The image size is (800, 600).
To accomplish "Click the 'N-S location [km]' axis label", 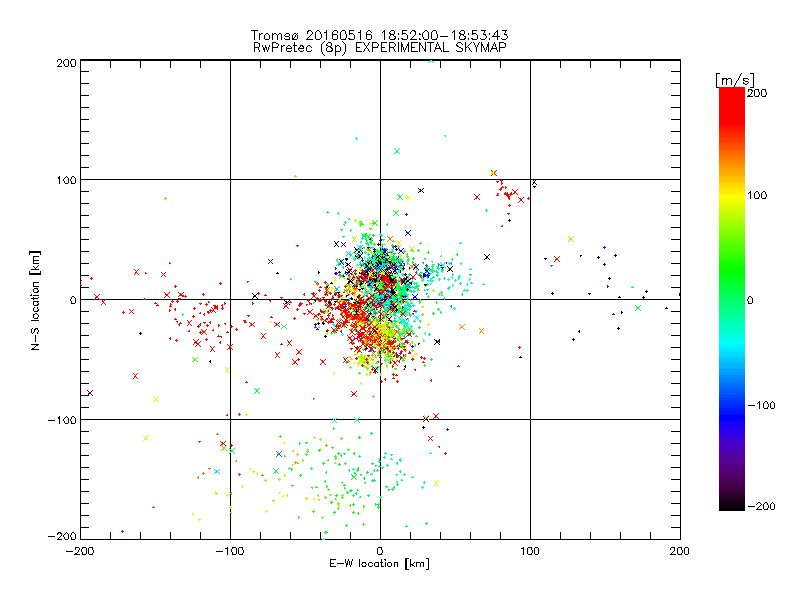I will tap(35, 301).
